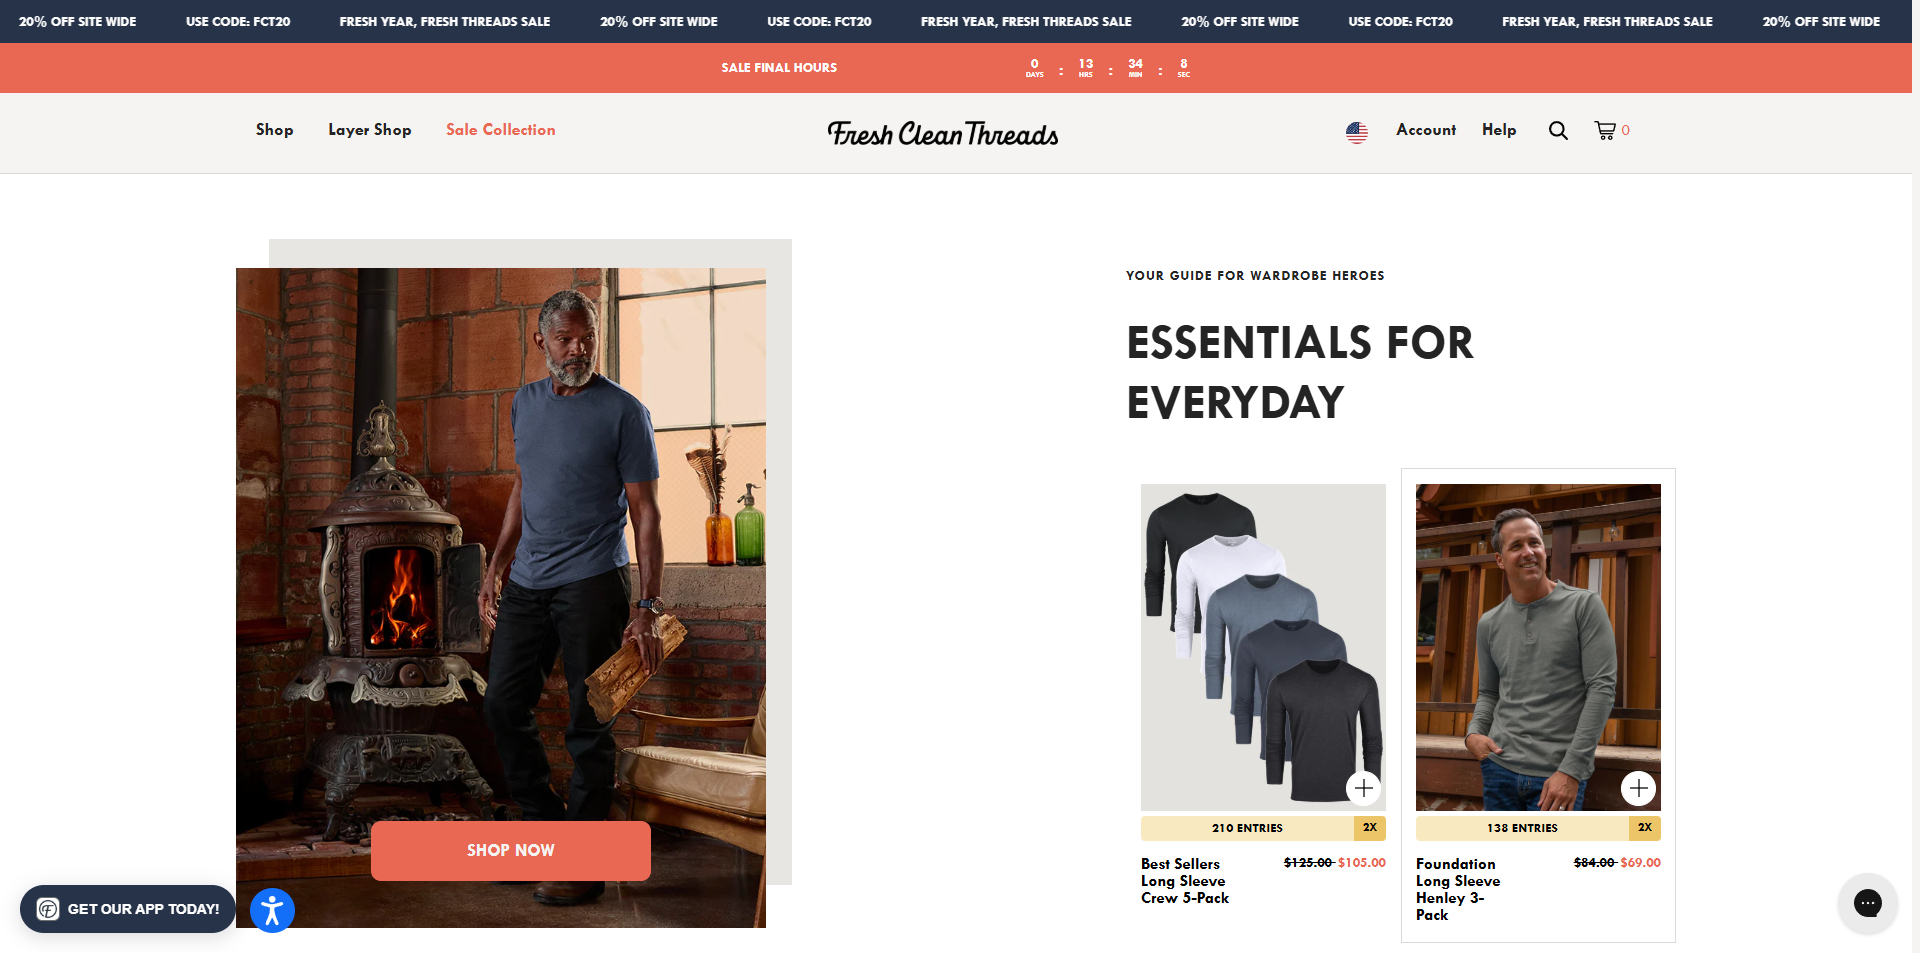Click the 2X badge on the 210 ENTRIES bar
The width and height of the screenshot is (1920, 953).
1369,828
